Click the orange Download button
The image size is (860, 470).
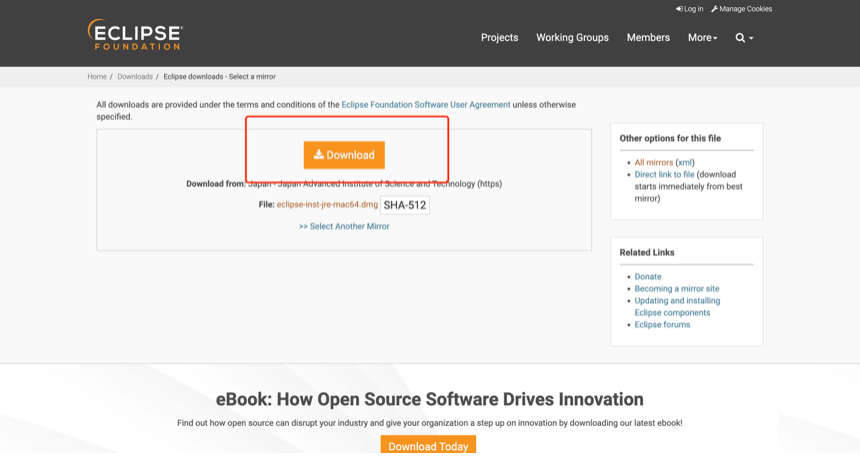(344, 155)
